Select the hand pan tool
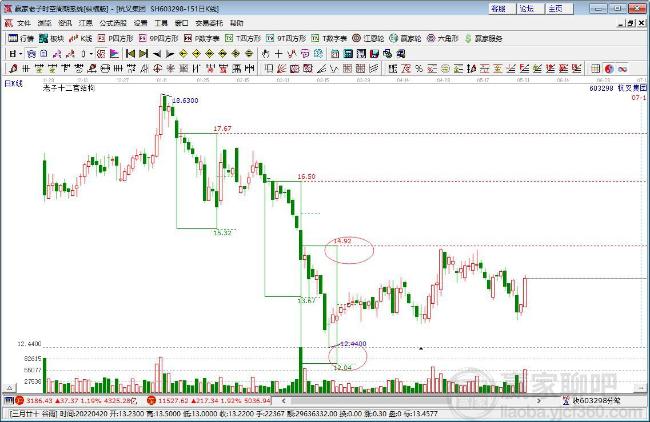 coord(266,54)
